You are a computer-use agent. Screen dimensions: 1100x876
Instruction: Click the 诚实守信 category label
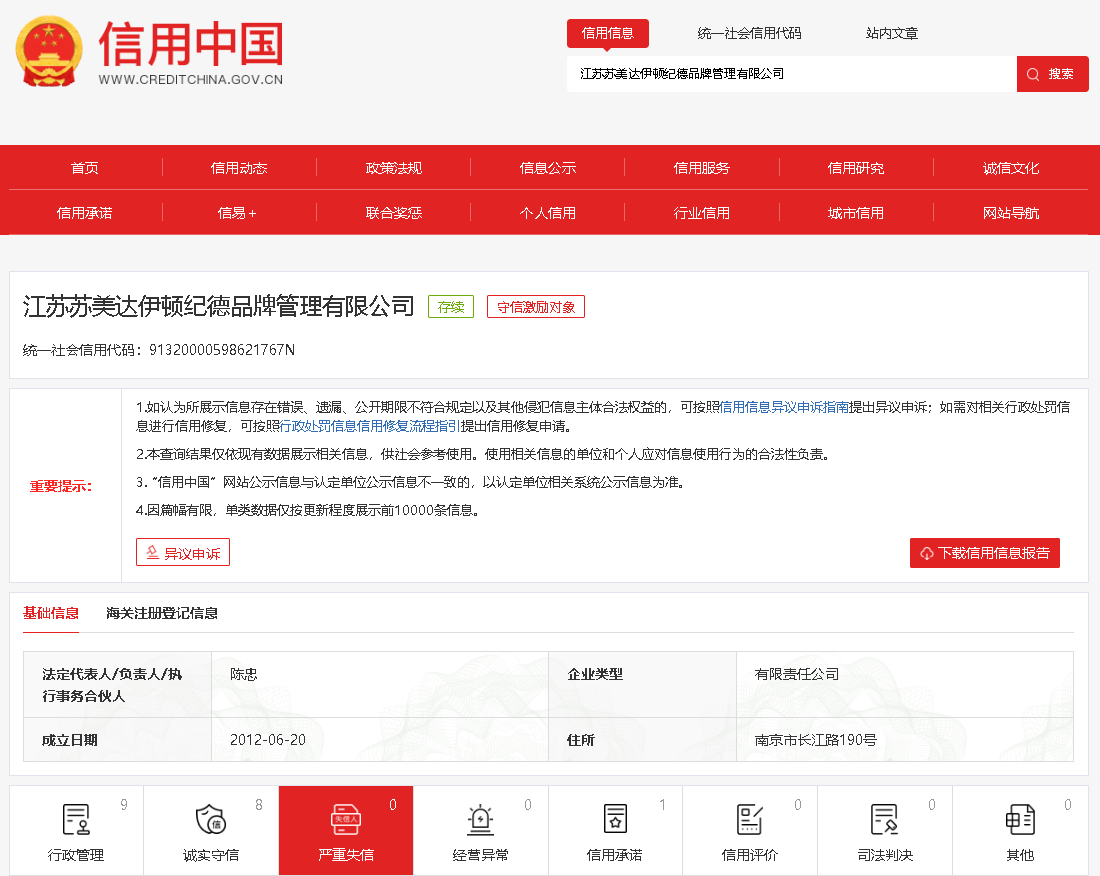click(210, 855)
